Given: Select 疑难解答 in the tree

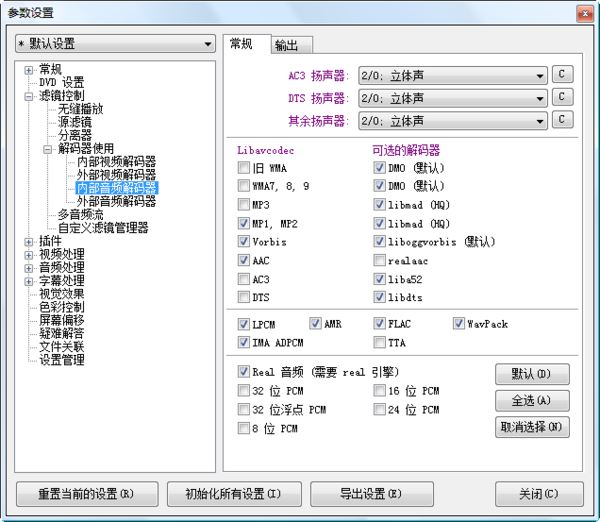Looking at the screenshot, I should [x=62, y=333].
